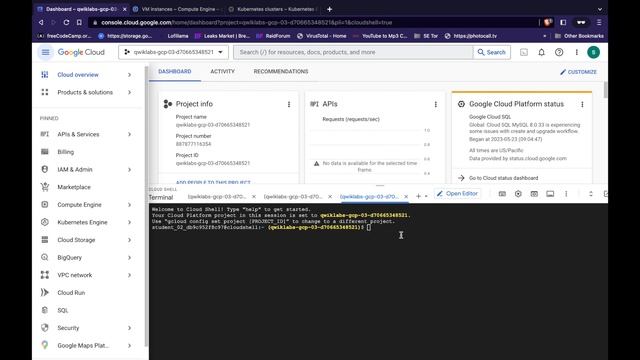Expand the BigQuery submenu arrow
The width and height of the screenshot is (640, 360).
pos(129,258)
